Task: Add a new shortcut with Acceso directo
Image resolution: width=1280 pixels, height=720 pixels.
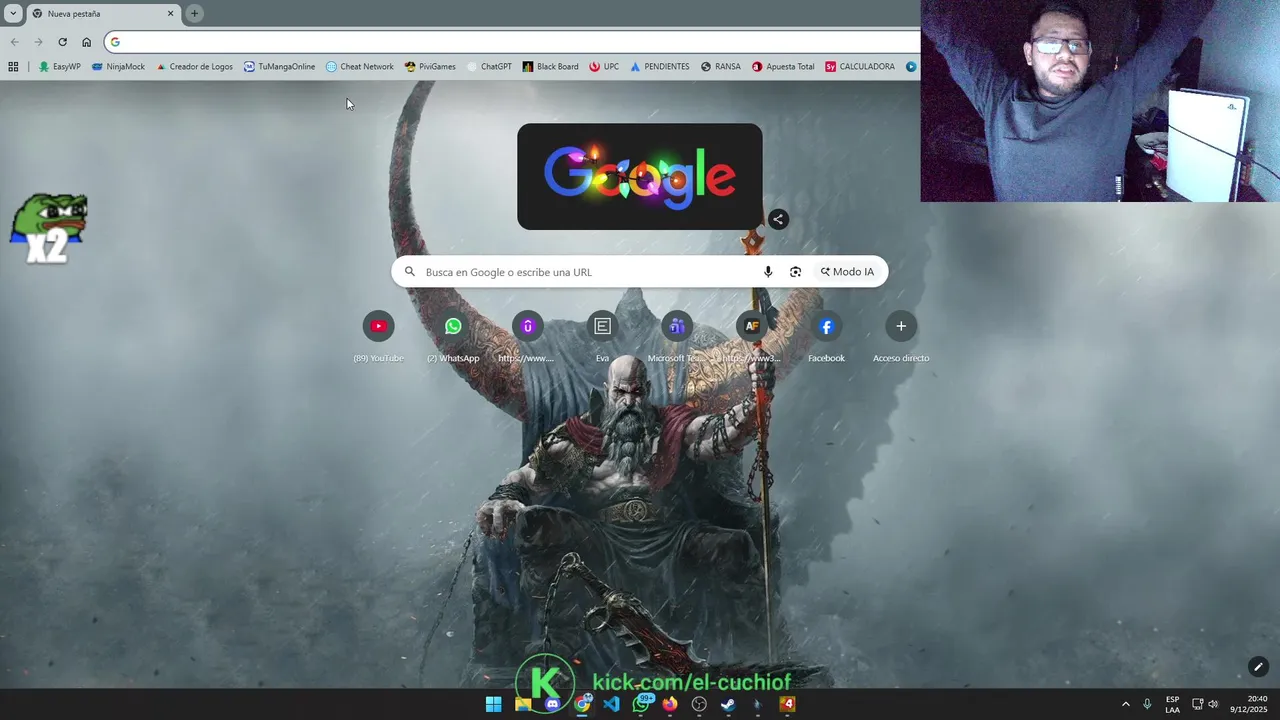Action: pyautogui.click(x=900, y=326)
